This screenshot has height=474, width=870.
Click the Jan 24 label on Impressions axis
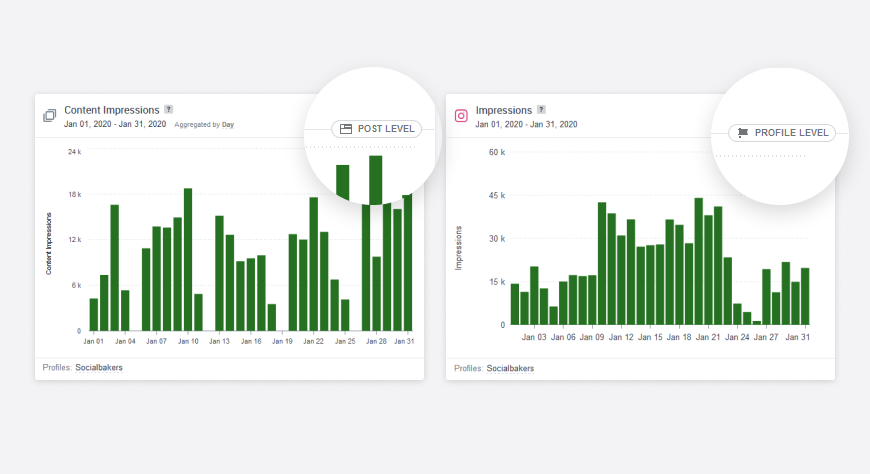tap(738, 338)
